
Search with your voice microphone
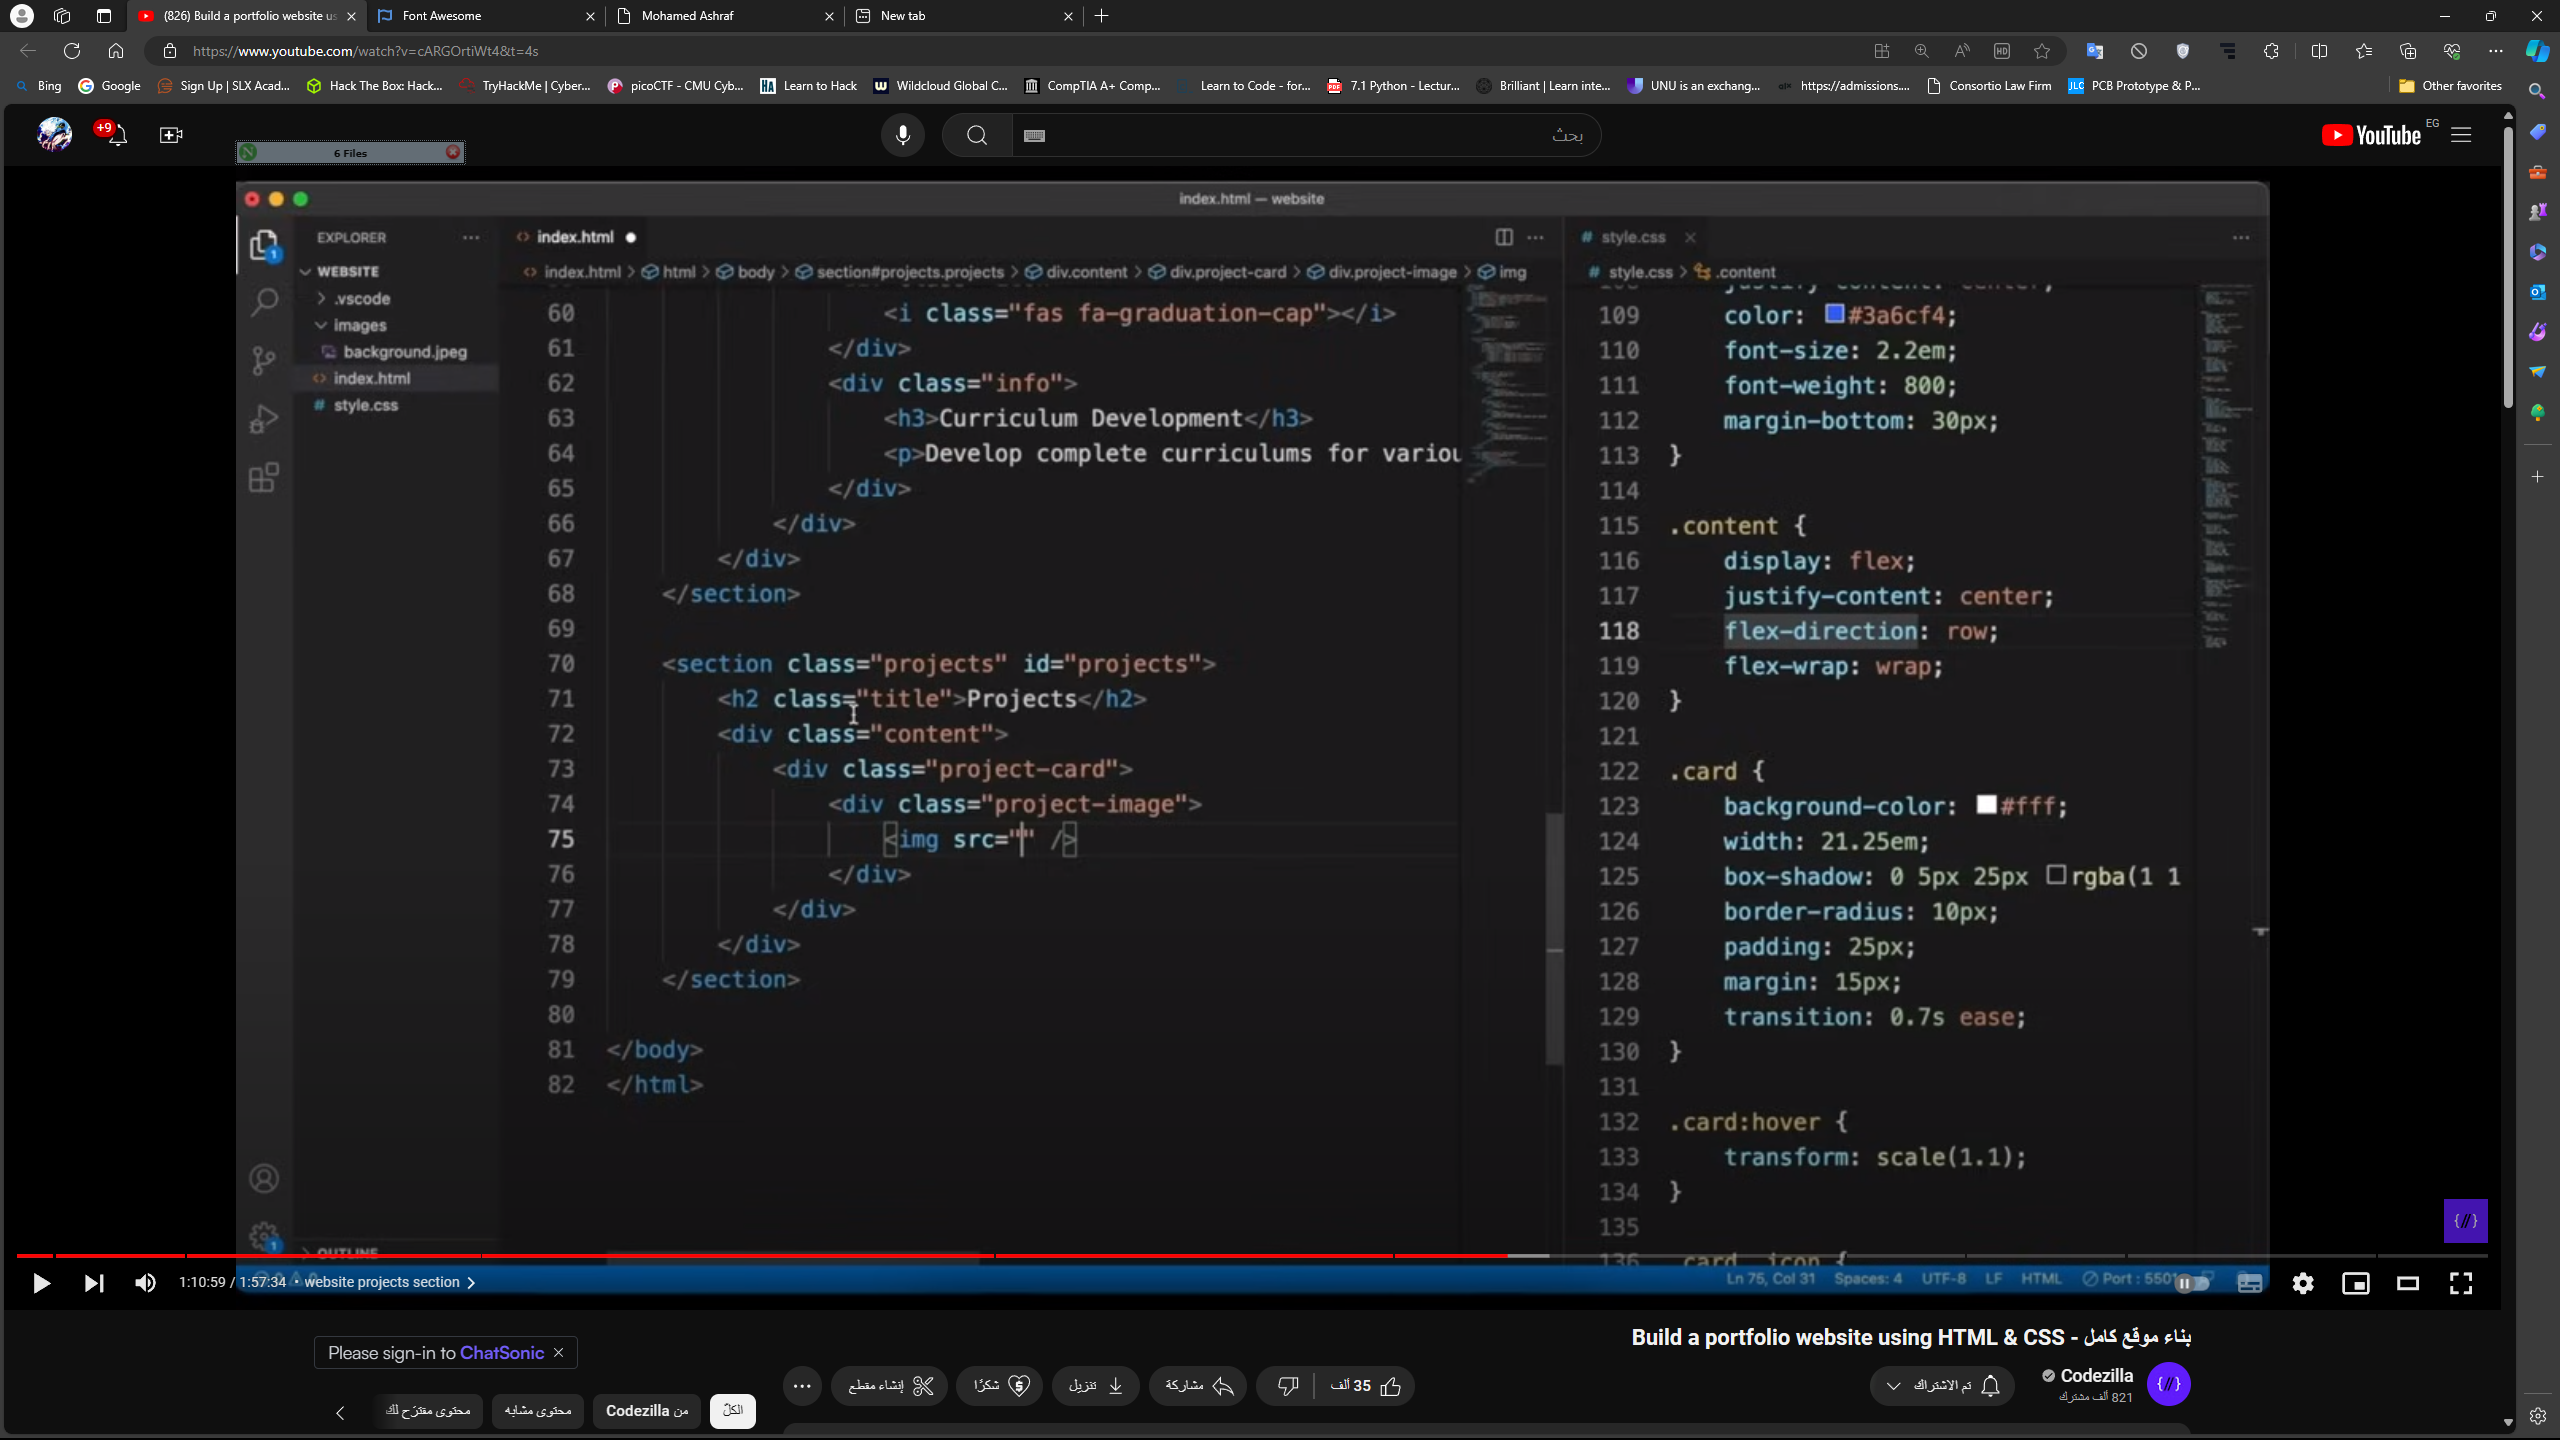pos(902,135)
